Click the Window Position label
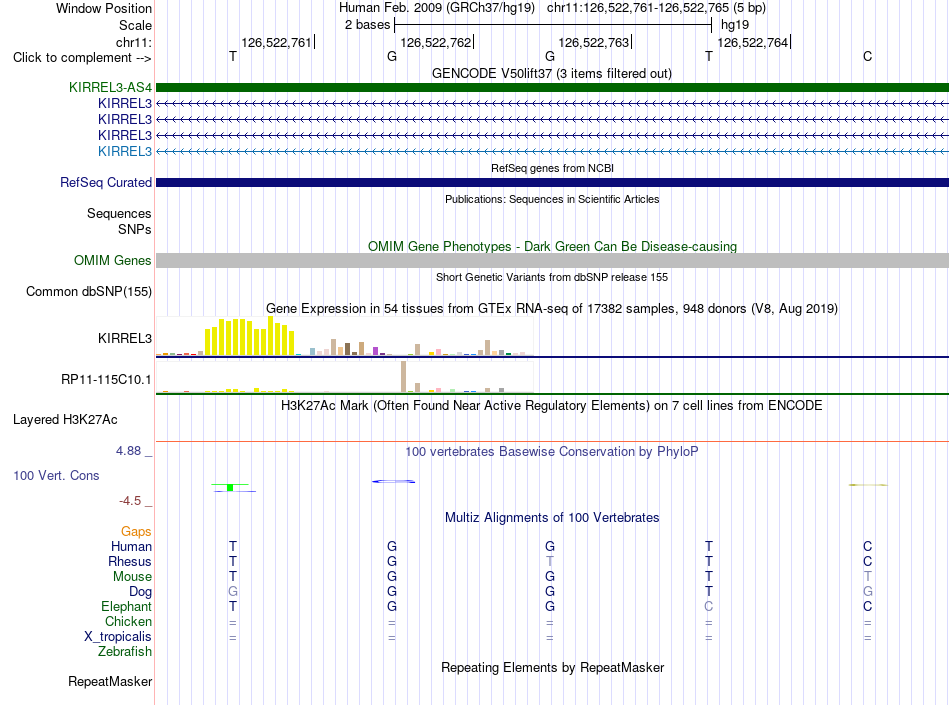This screenshot has height=705, width=950. (x=104, y=8)
